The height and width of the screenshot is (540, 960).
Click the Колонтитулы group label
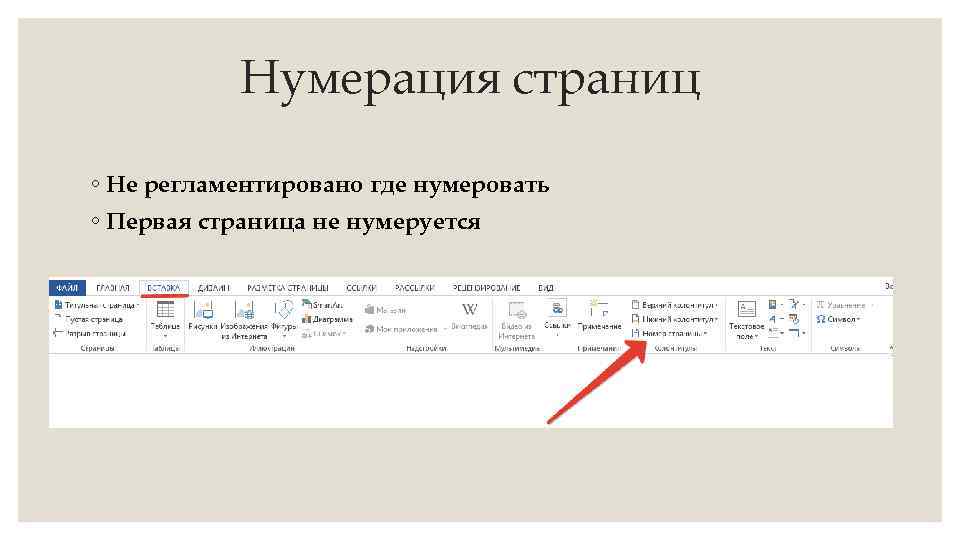point(675,348)
